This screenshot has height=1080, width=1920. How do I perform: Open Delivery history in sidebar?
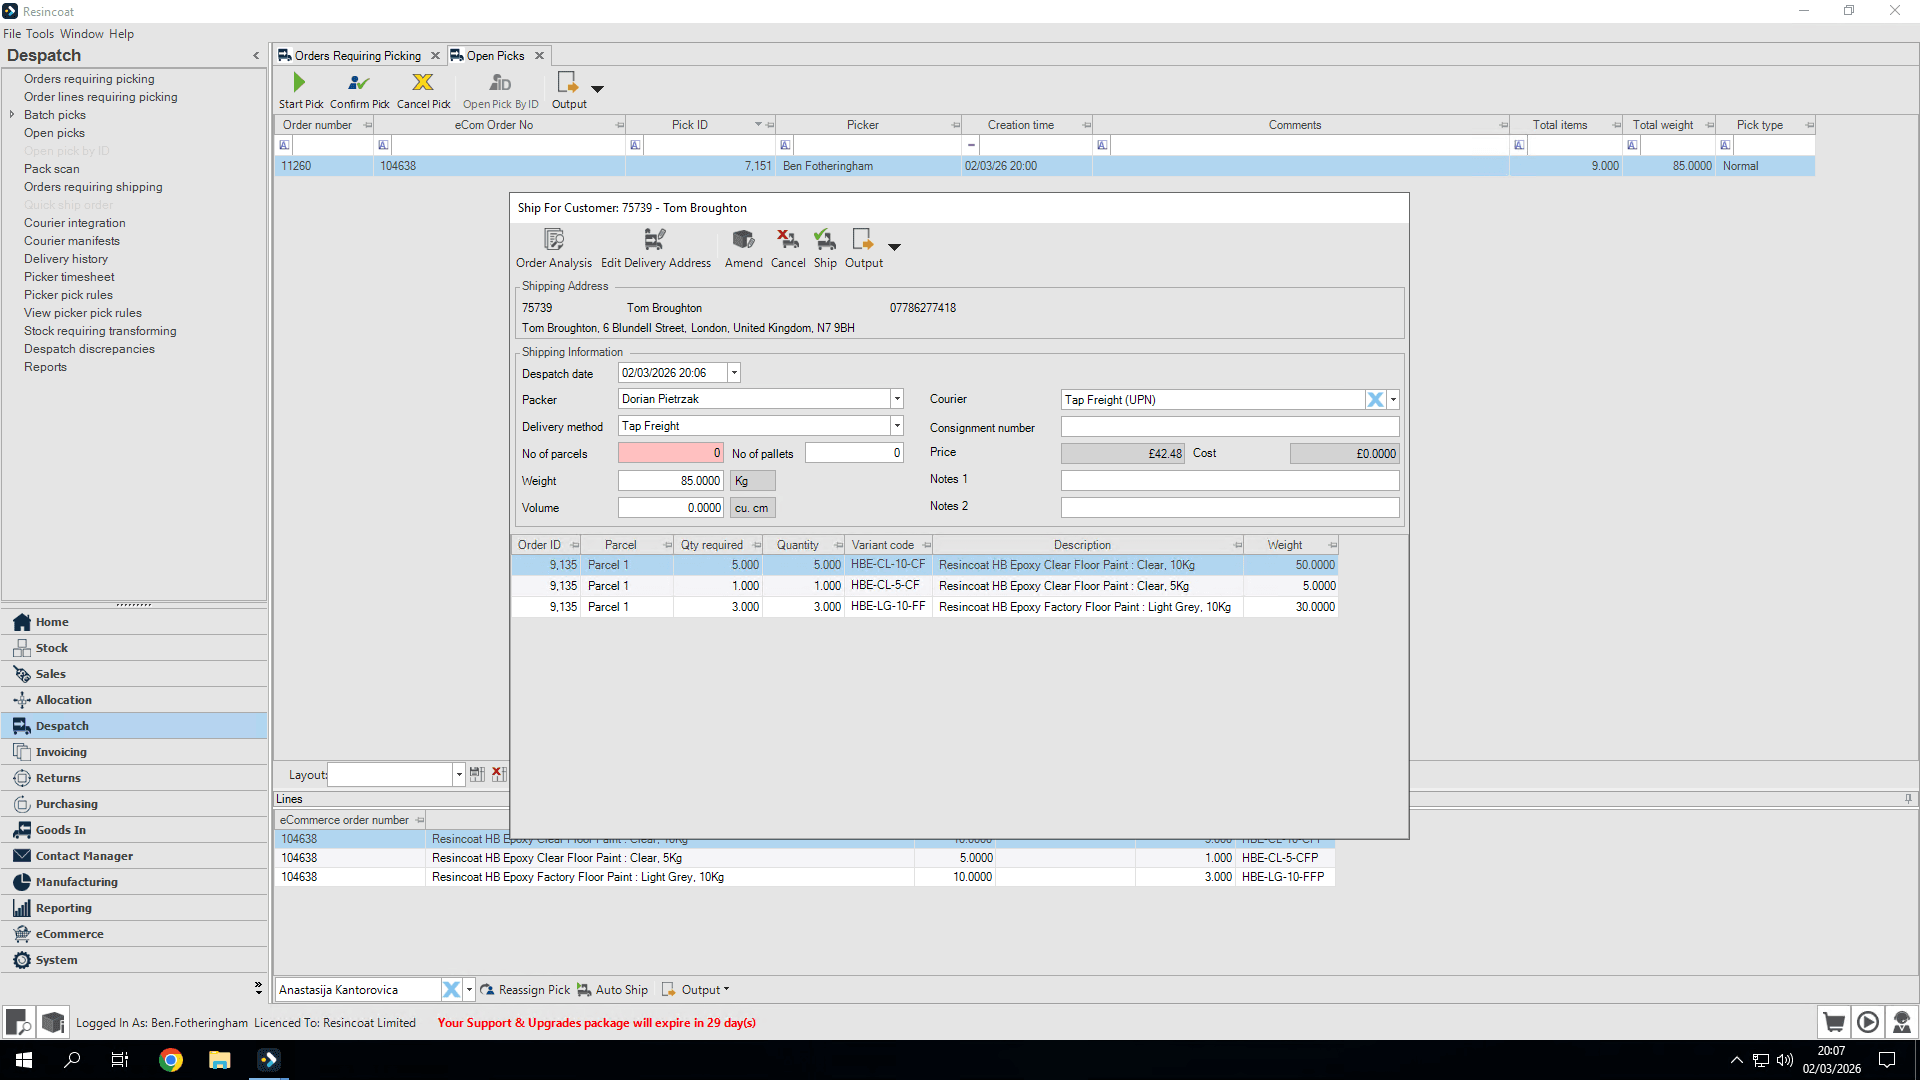tap(66, 259)
